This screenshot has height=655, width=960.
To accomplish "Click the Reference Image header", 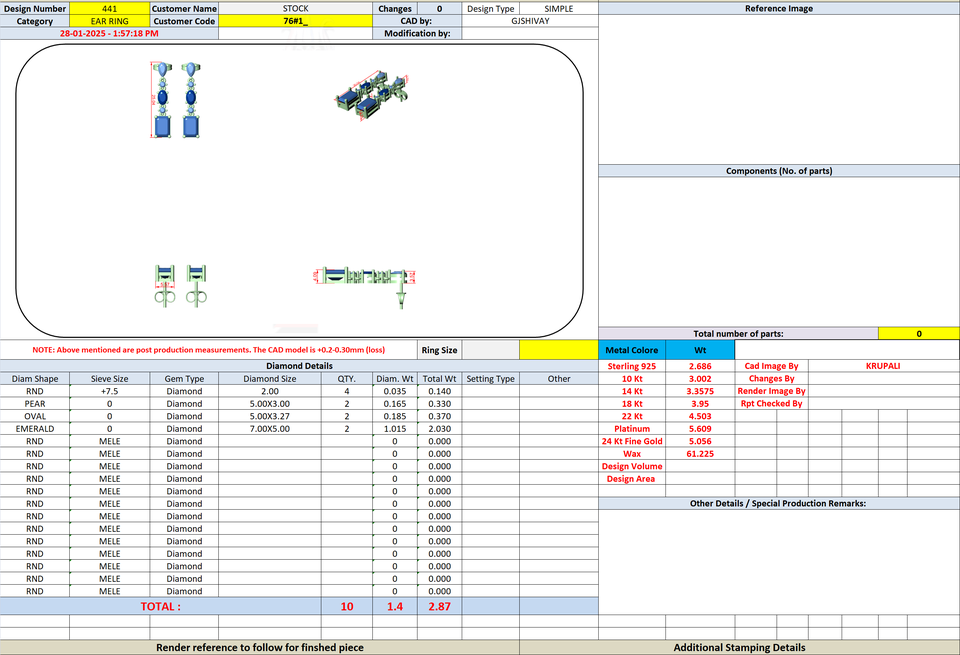I will point(779,9).
